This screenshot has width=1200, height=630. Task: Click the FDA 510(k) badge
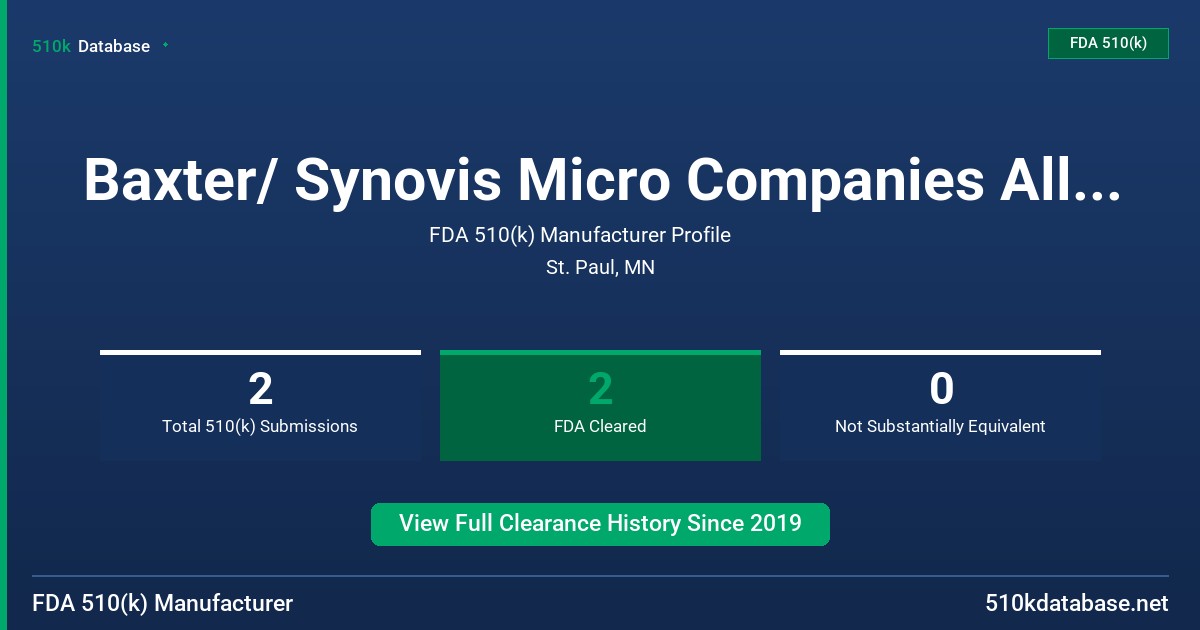point(1108,43)
